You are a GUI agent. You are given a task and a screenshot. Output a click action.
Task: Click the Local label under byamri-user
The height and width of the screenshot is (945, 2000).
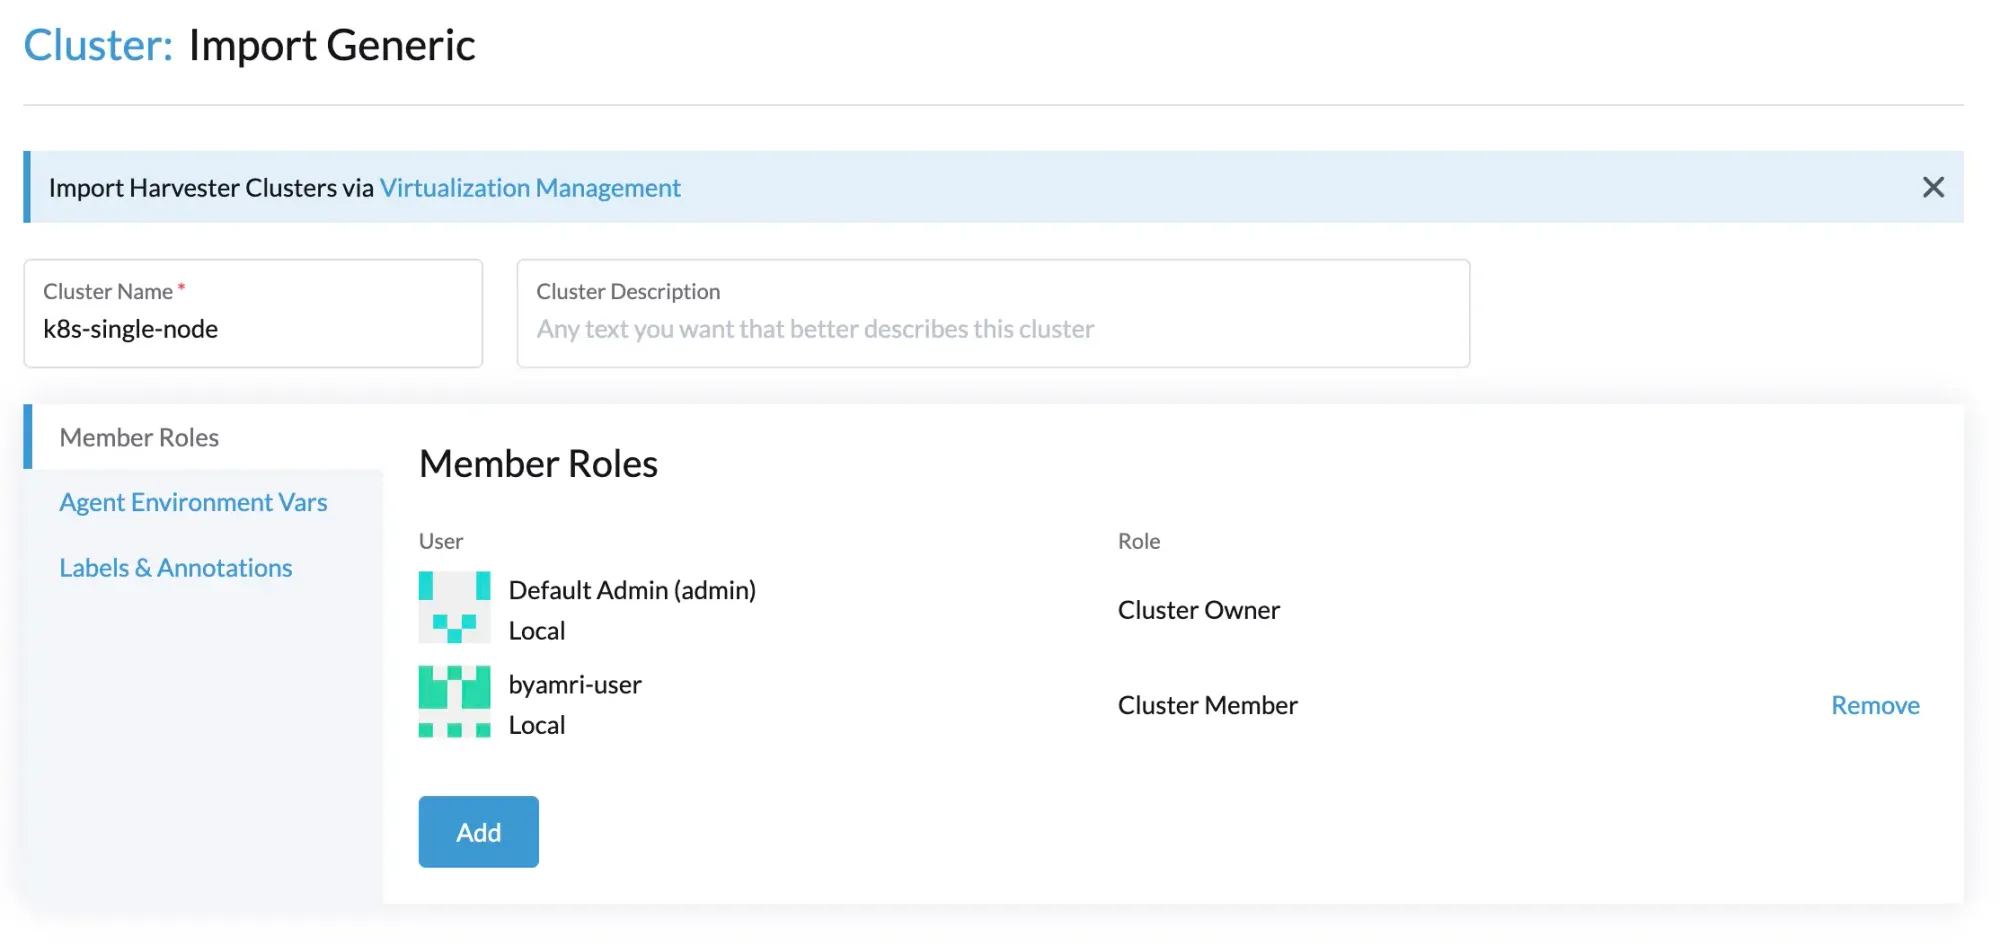[537, 724]
